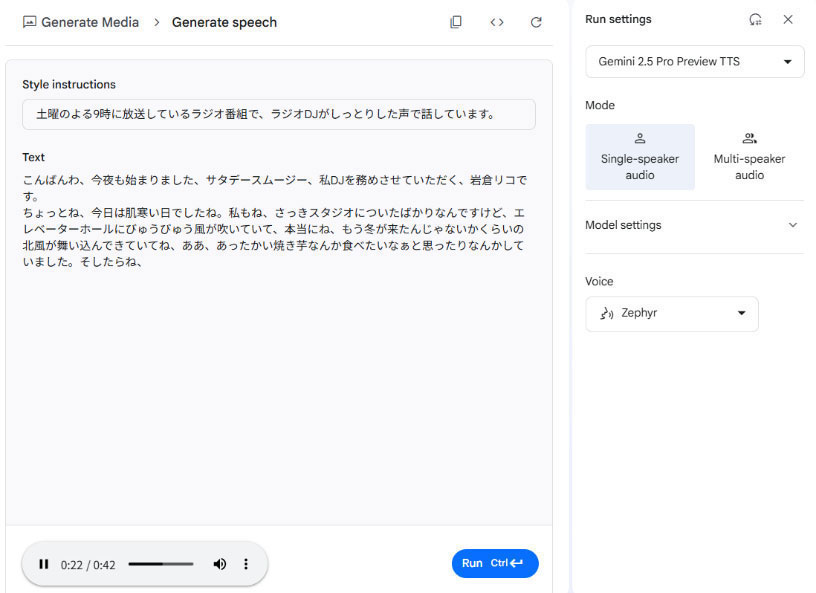Click the reset run settings icon
This screenshot has height=593, width=816.
[x=755, y=19]
